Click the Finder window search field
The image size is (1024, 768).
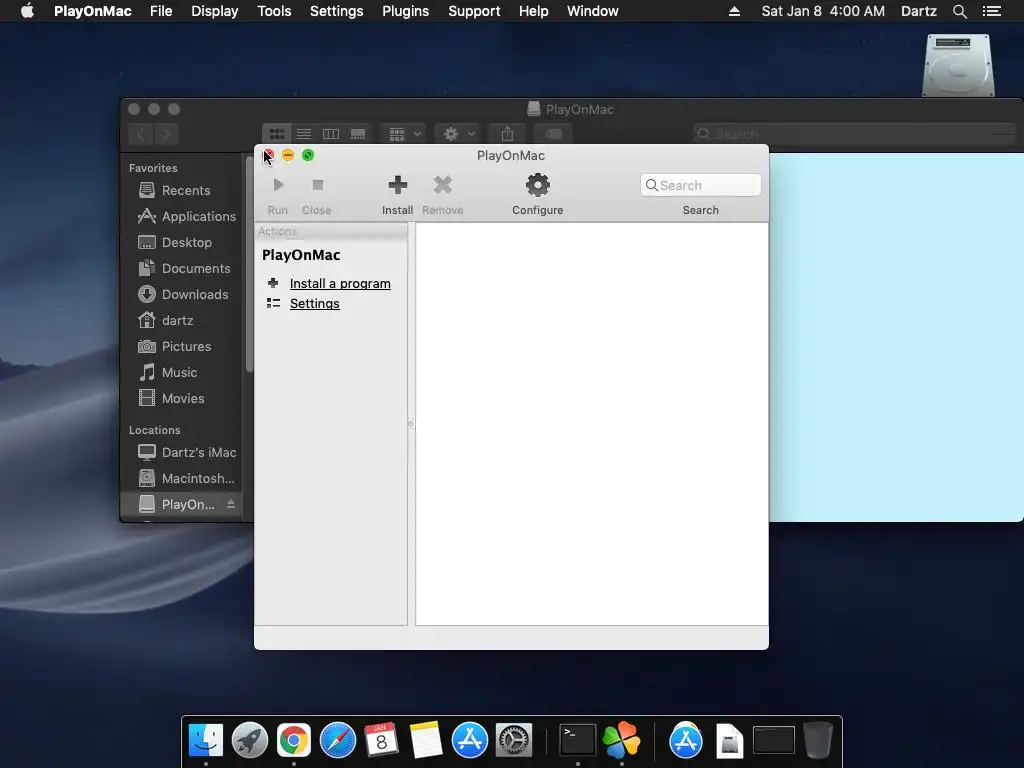(x=856, y=135)
